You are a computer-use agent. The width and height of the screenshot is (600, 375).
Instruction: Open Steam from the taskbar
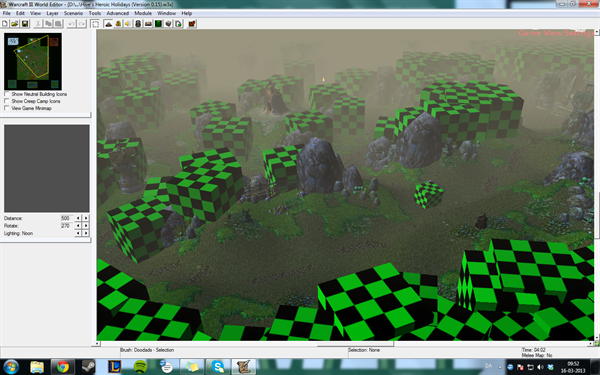tap(89, 367)
